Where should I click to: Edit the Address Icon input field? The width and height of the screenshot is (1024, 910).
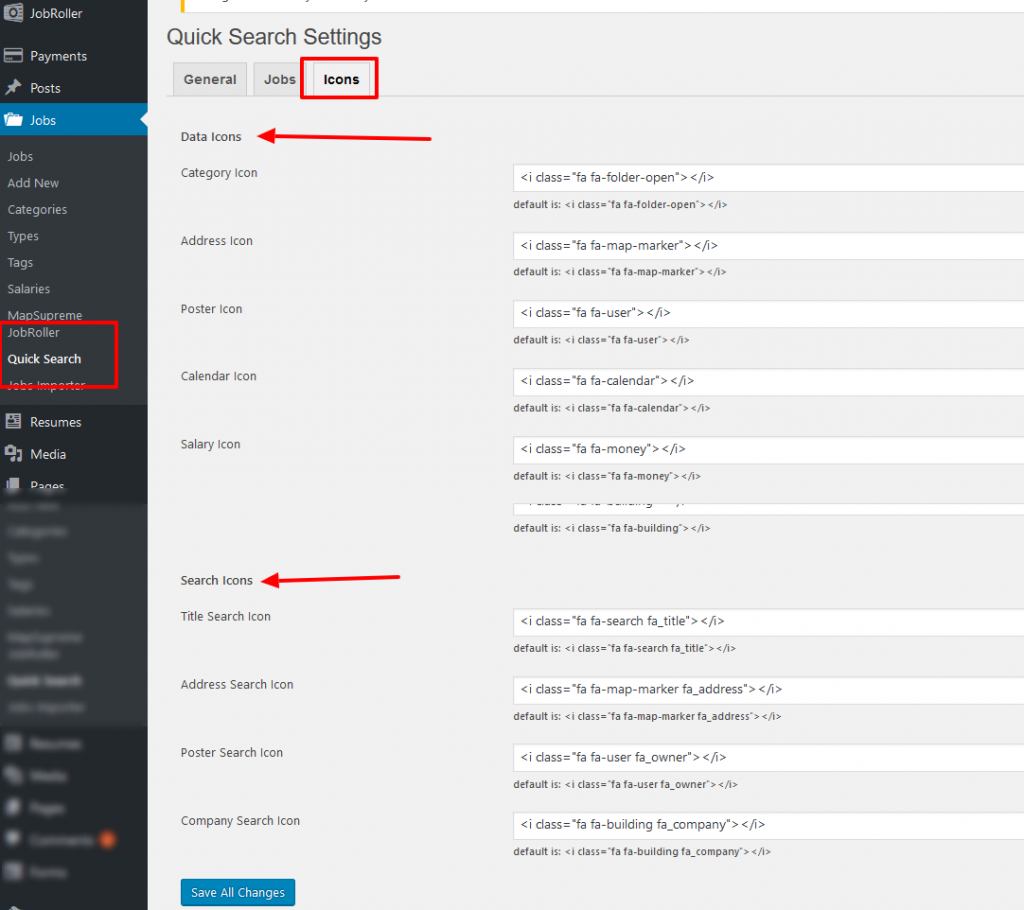click(x=768, y=246)
